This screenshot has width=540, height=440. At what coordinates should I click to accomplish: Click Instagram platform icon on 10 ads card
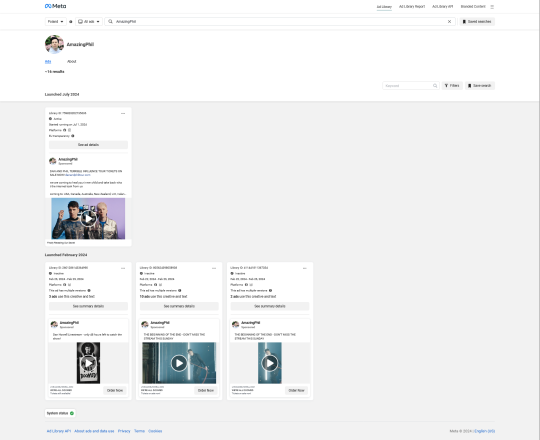160,285
